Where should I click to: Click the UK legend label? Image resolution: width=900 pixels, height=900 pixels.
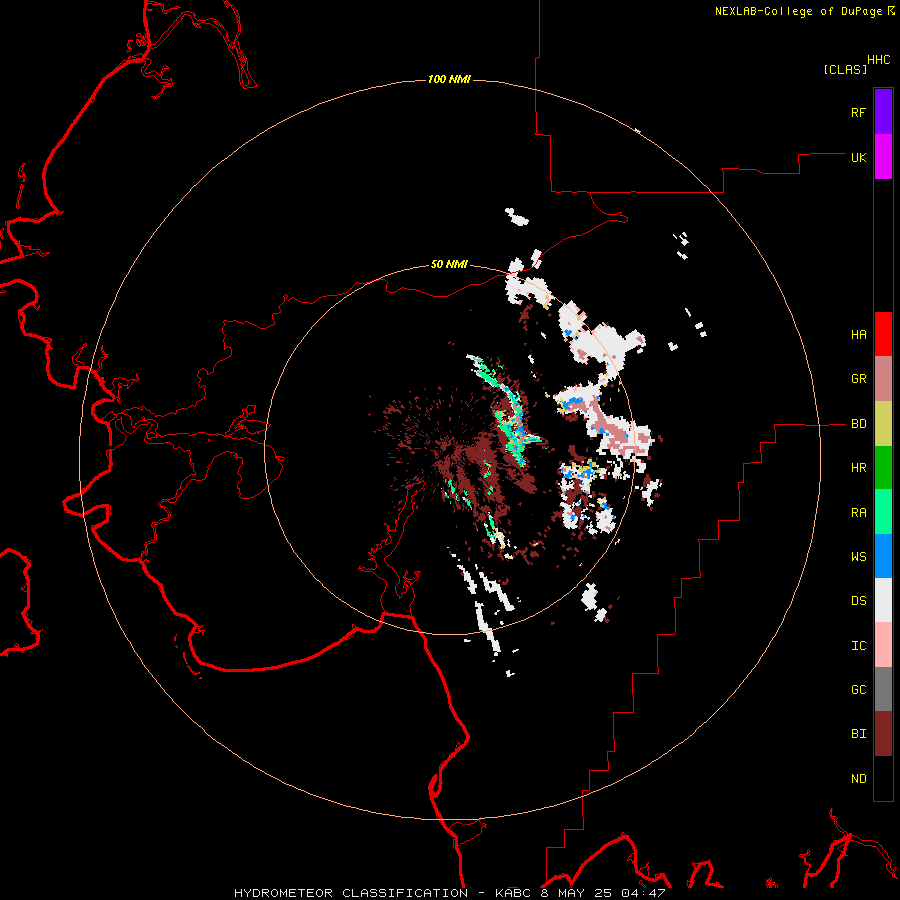[x=858, y=158]
